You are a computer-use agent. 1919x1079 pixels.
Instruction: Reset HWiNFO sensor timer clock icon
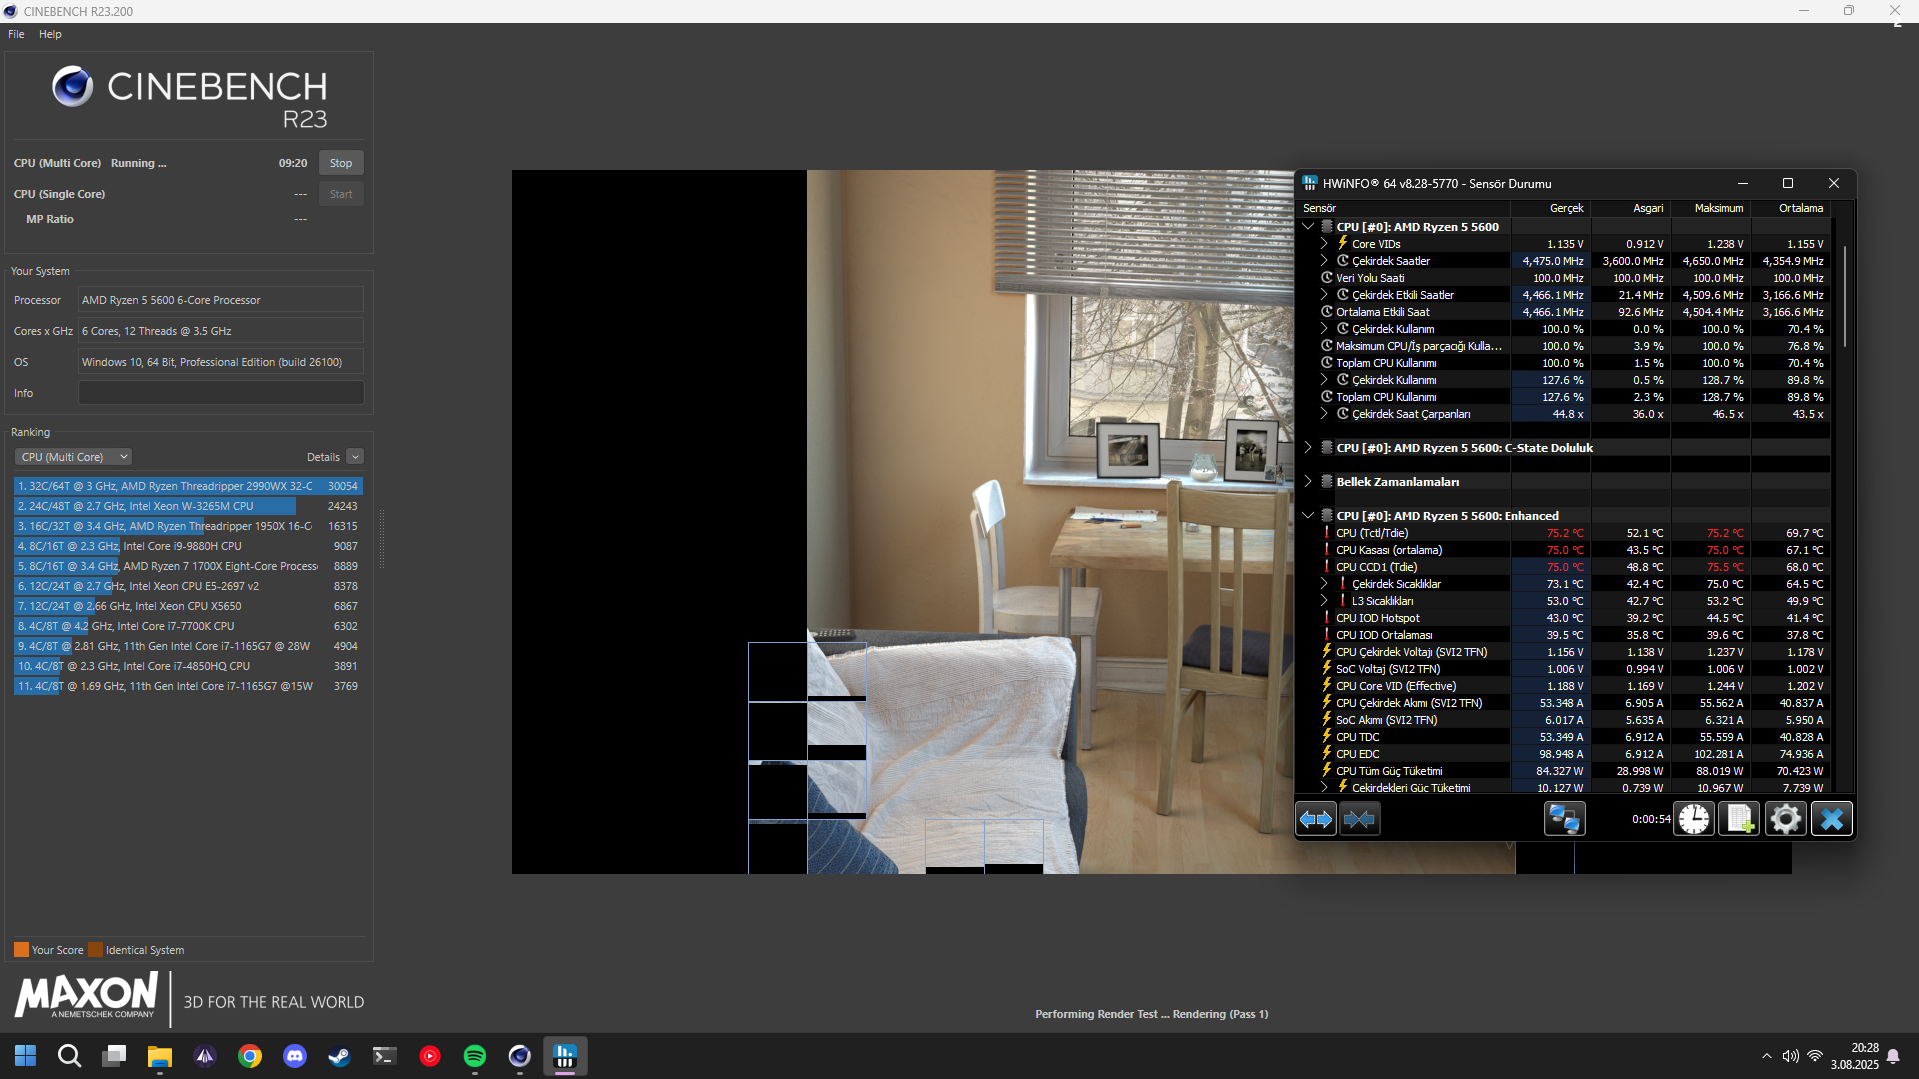[x=1694, y=819]
